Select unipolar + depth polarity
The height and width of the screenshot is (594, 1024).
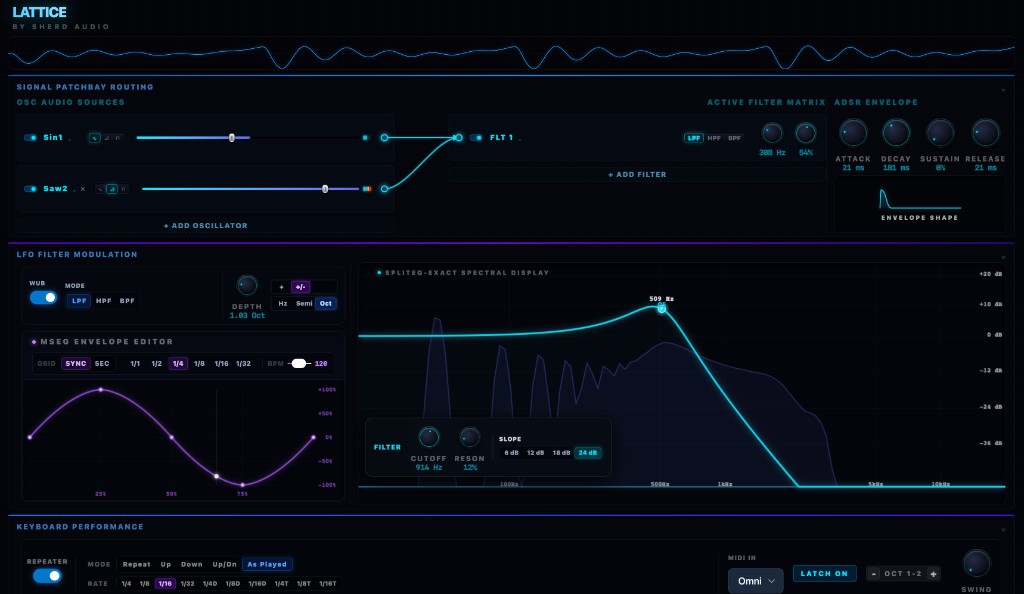pyautogui.click(x=281, y=287)
